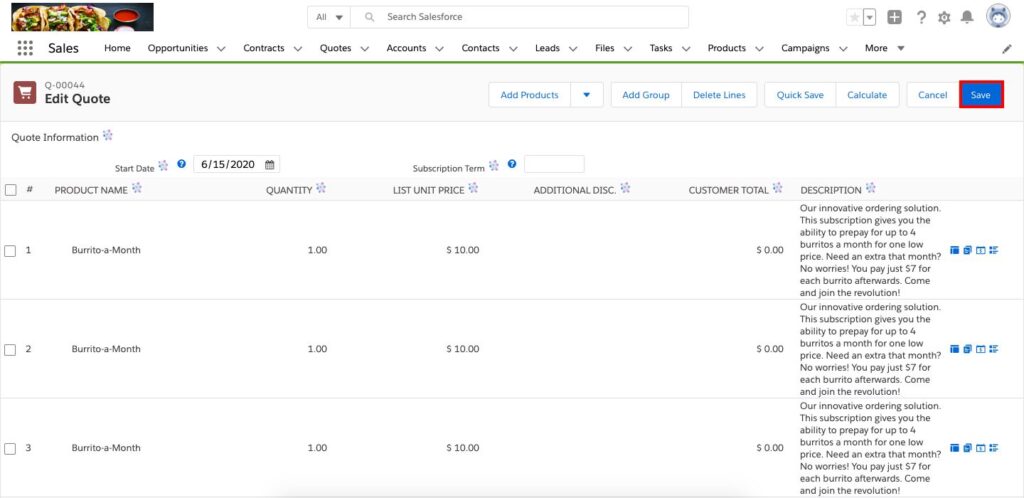1024x498 pixels.
Task: Add page to favorites with star icon
Action: [853, 17]
